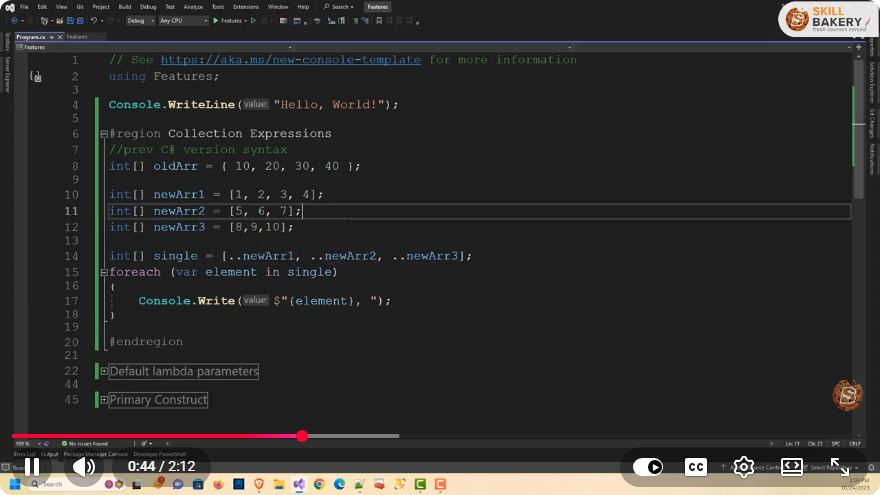Image resolution: width=880 pixels, height=495 pixels.
Task: Collapse the foreach block
Action: click(x=104, y=273)
